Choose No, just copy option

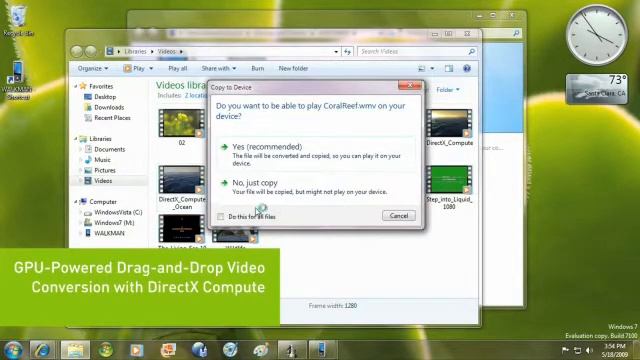(x=316, y=187)
